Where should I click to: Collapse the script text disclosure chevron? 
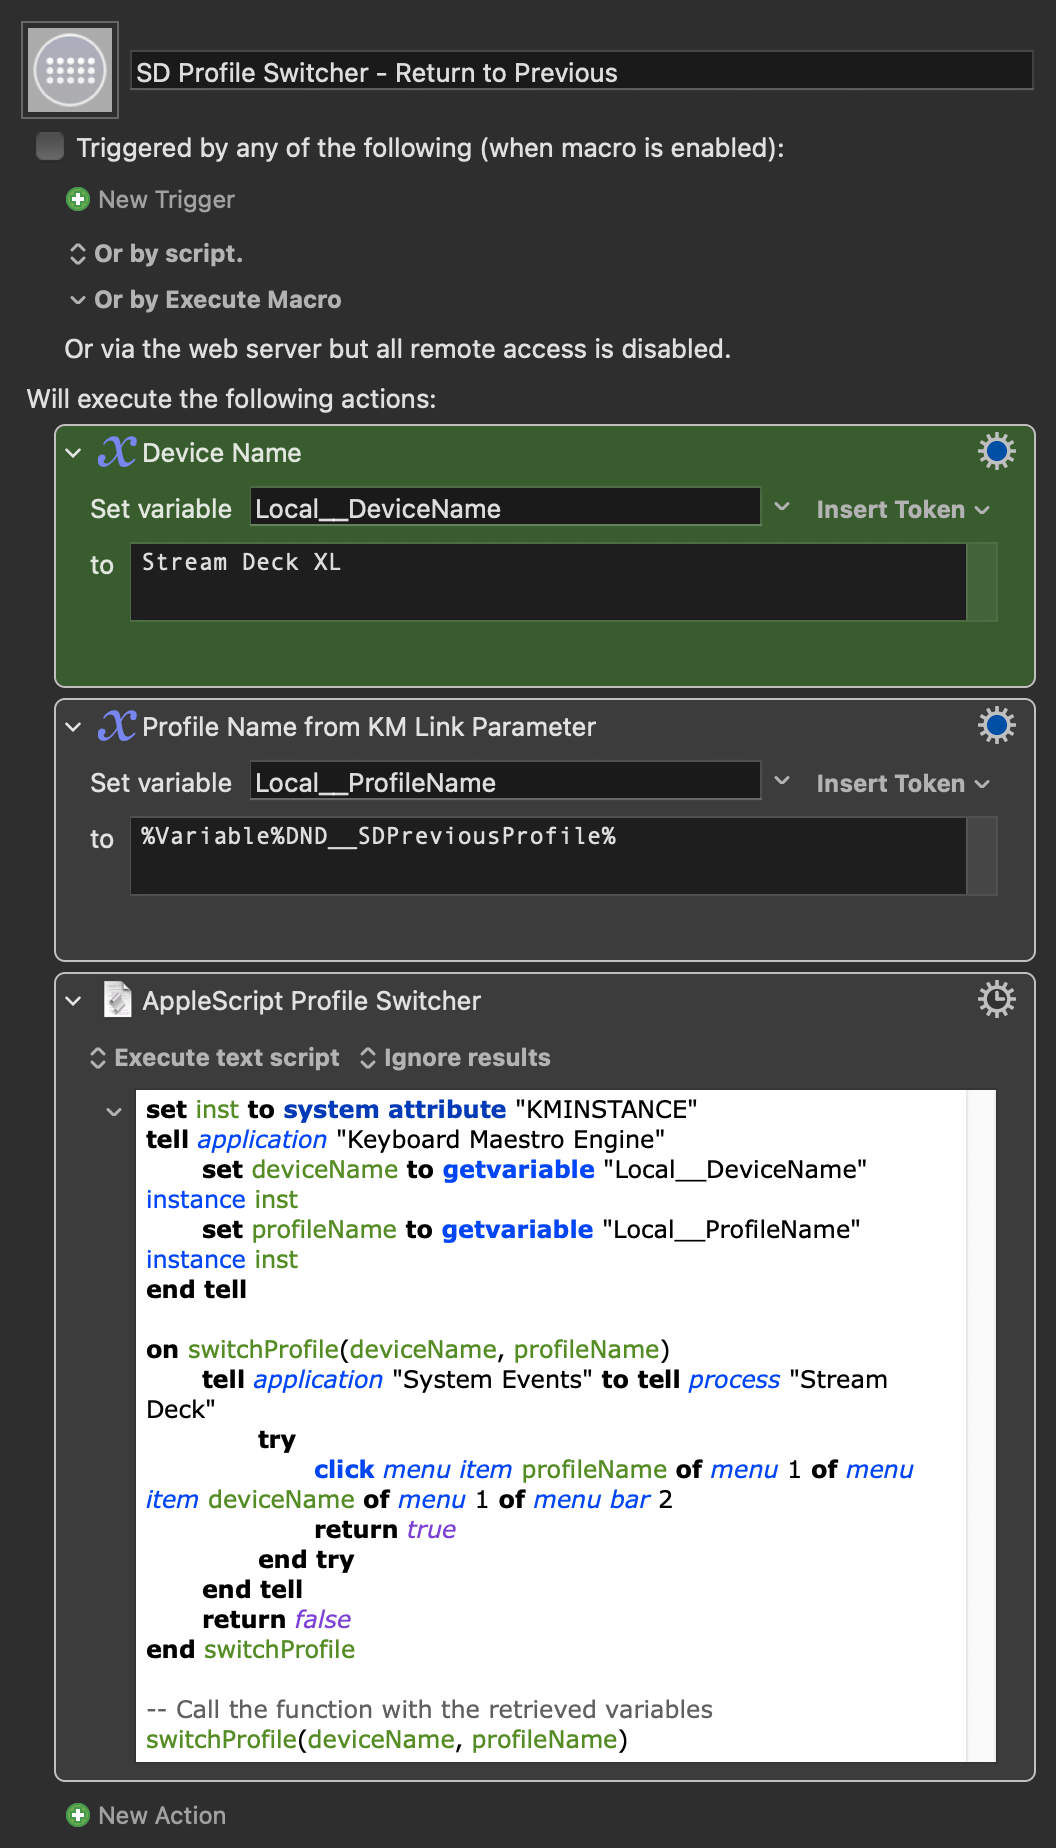click(114, 1111)
